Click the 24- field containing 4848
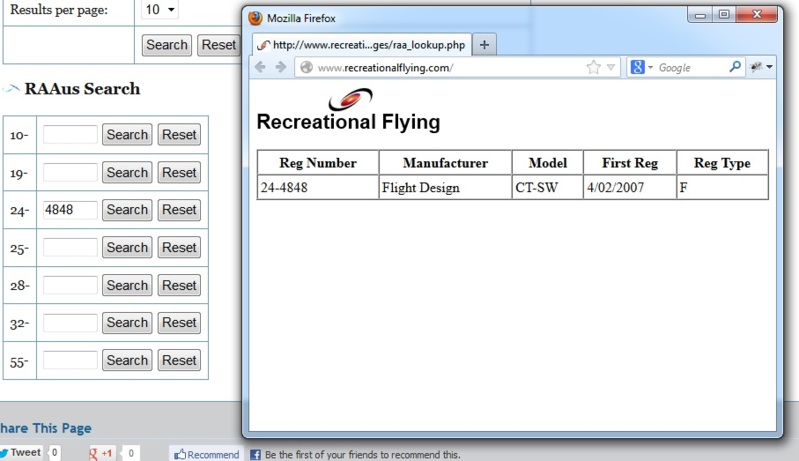Viewport: 799px width, 461px height. (70, 210)
